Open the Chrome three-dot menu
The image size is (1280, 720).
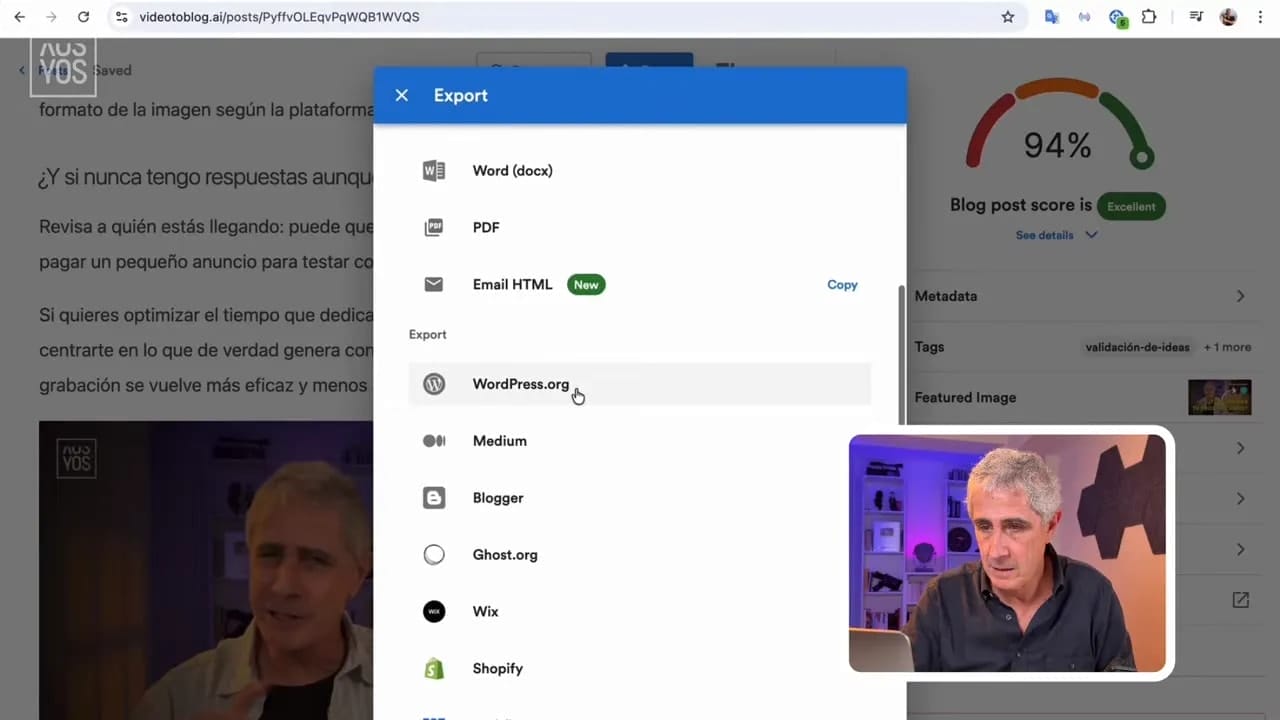point(1260,17)
